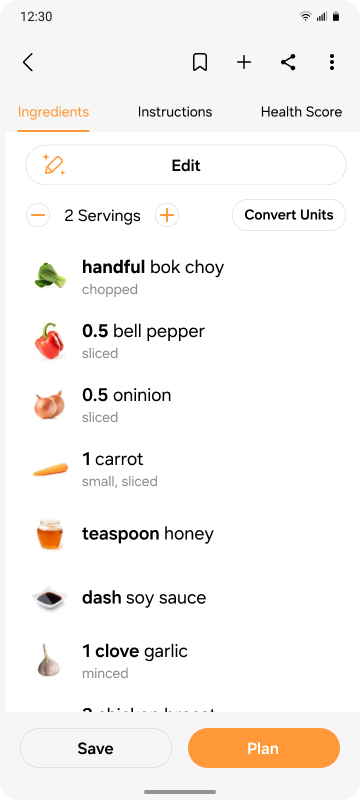This screenshot has width=360, height=800.
Task: Tap the honey jar image
Action: click(x=50, y=534)
